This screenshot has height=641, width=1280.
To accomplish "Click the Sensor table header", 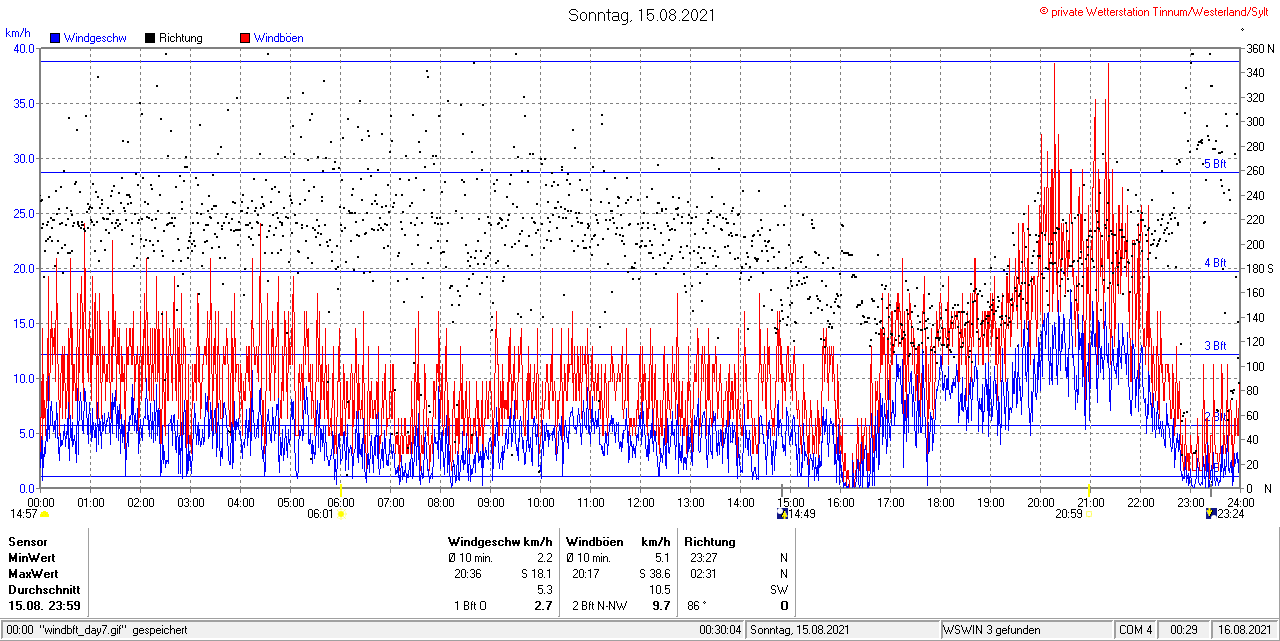I will pyautogui.click(x=28, y=542).
